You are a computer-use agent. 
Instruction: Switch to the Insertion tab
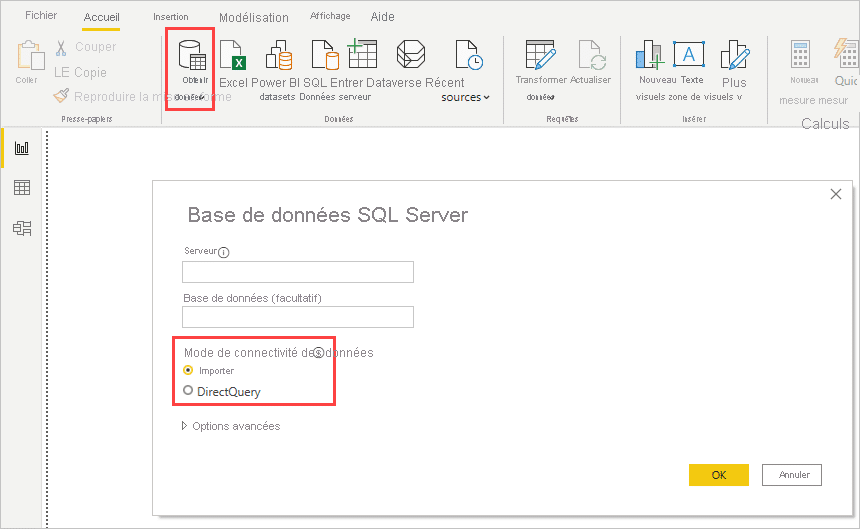tap(170, 17)
